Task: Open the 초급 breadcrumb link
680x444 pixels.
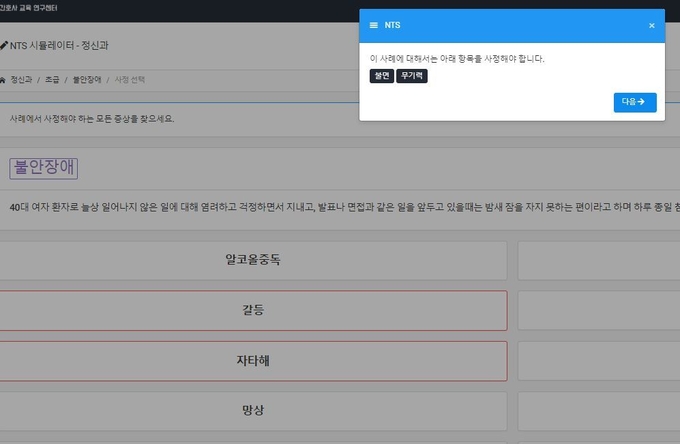Action: (52, 80)
